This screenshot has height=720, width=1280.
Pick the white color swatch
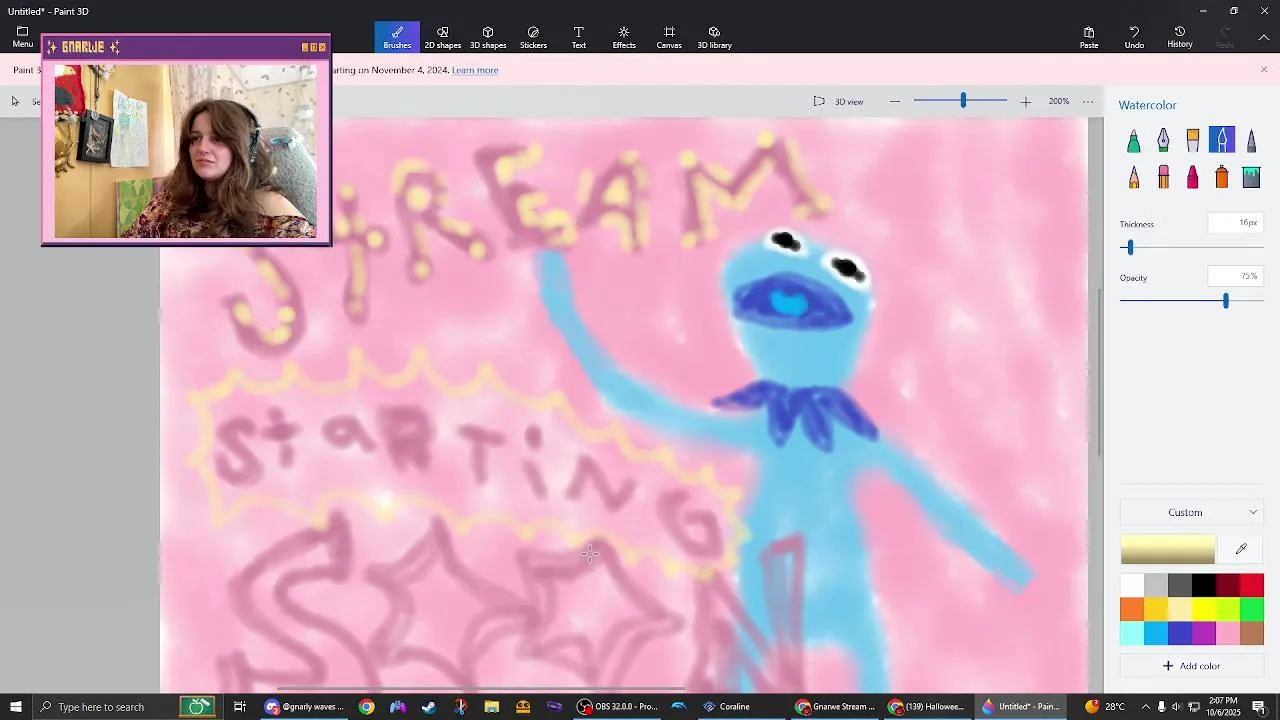(x=1132, y=585)
